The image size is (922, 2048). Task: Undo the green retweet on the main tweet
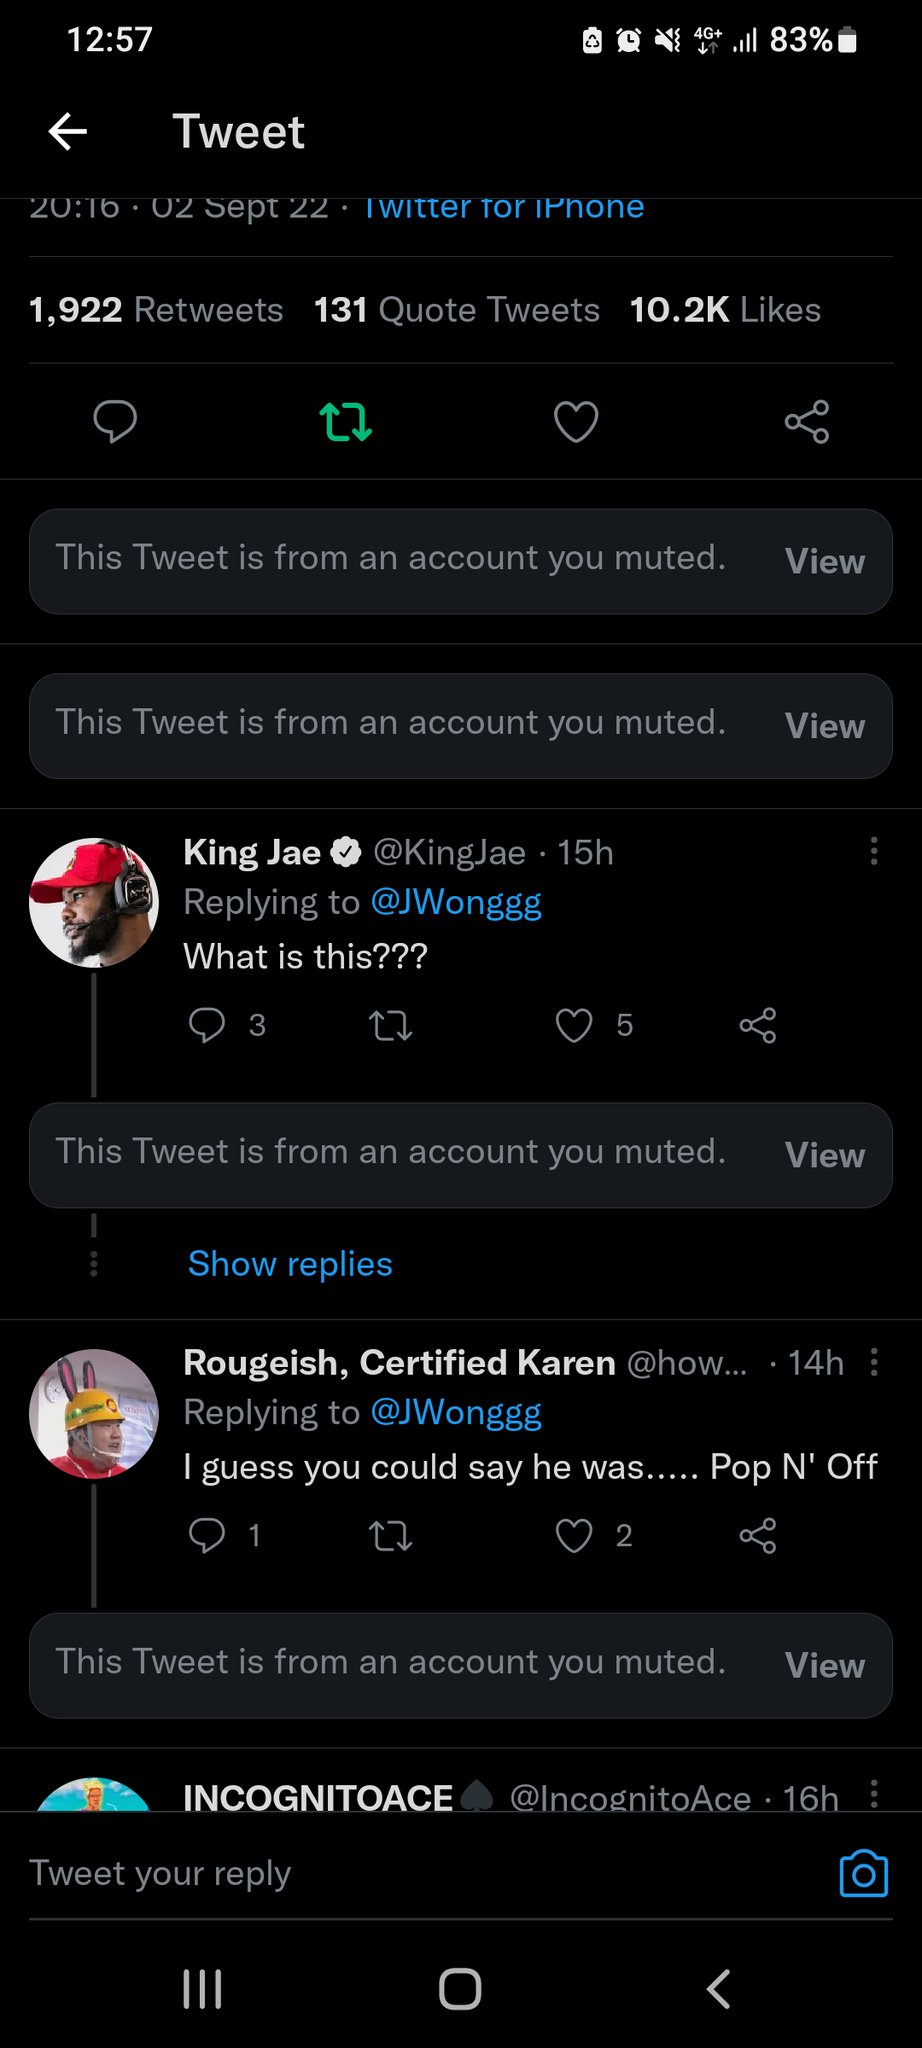345,421
